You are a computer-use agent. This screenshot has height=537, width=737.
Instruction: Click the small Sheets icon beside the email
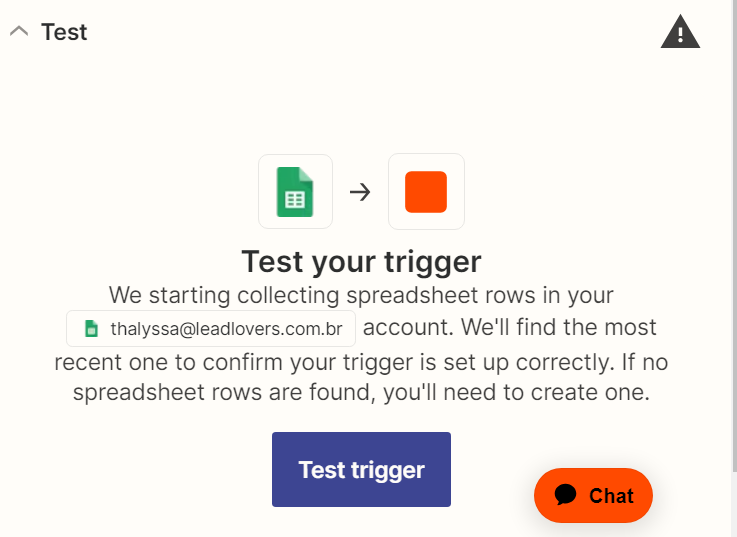[91, 328]
